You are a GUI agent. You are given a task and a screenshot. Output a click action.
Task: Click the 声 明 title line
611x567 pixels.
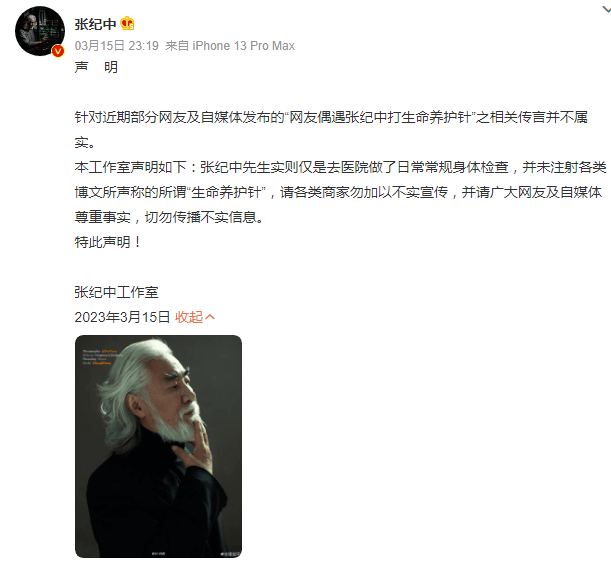click(x=96, y=67)
